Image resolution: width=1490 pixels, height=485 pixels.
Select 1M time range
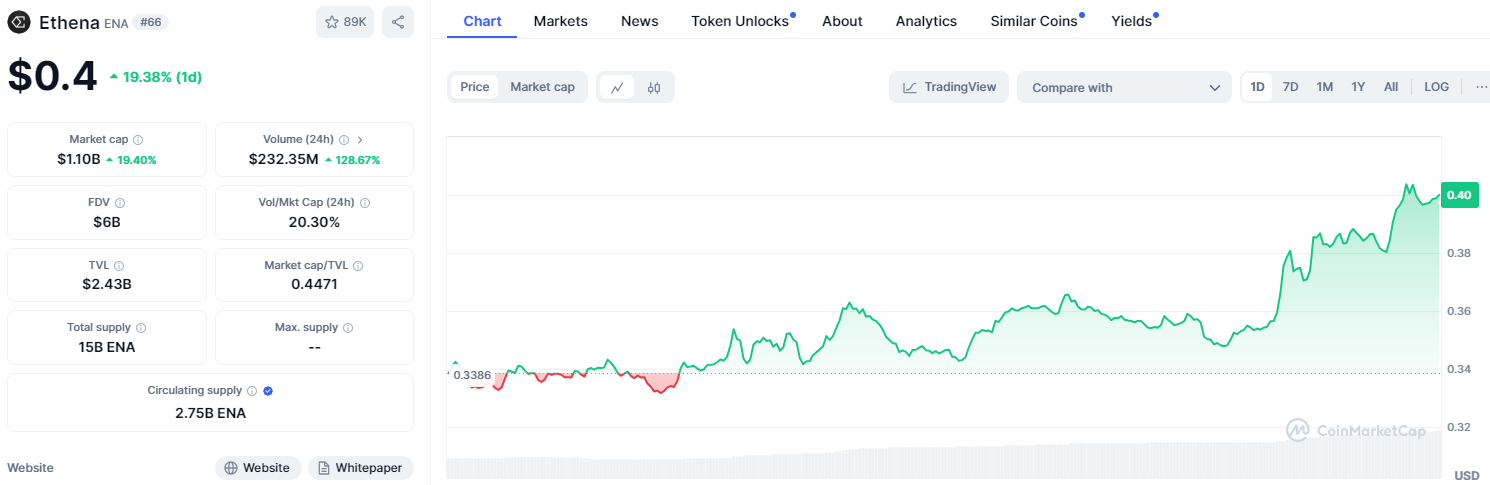(1325, 87)
